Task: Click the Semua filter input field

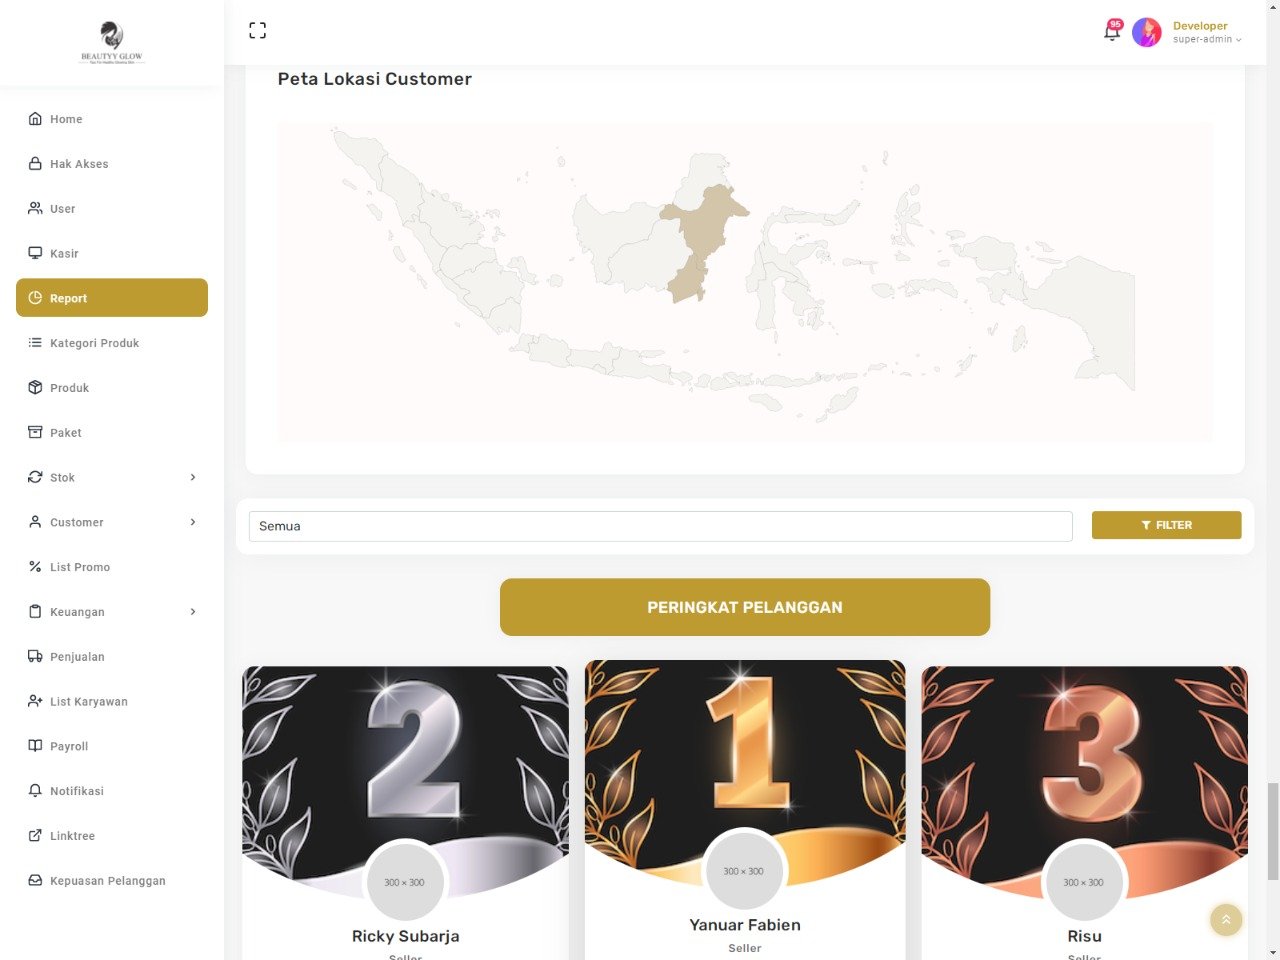Action: pyautogui.click(x=660, y=526)
